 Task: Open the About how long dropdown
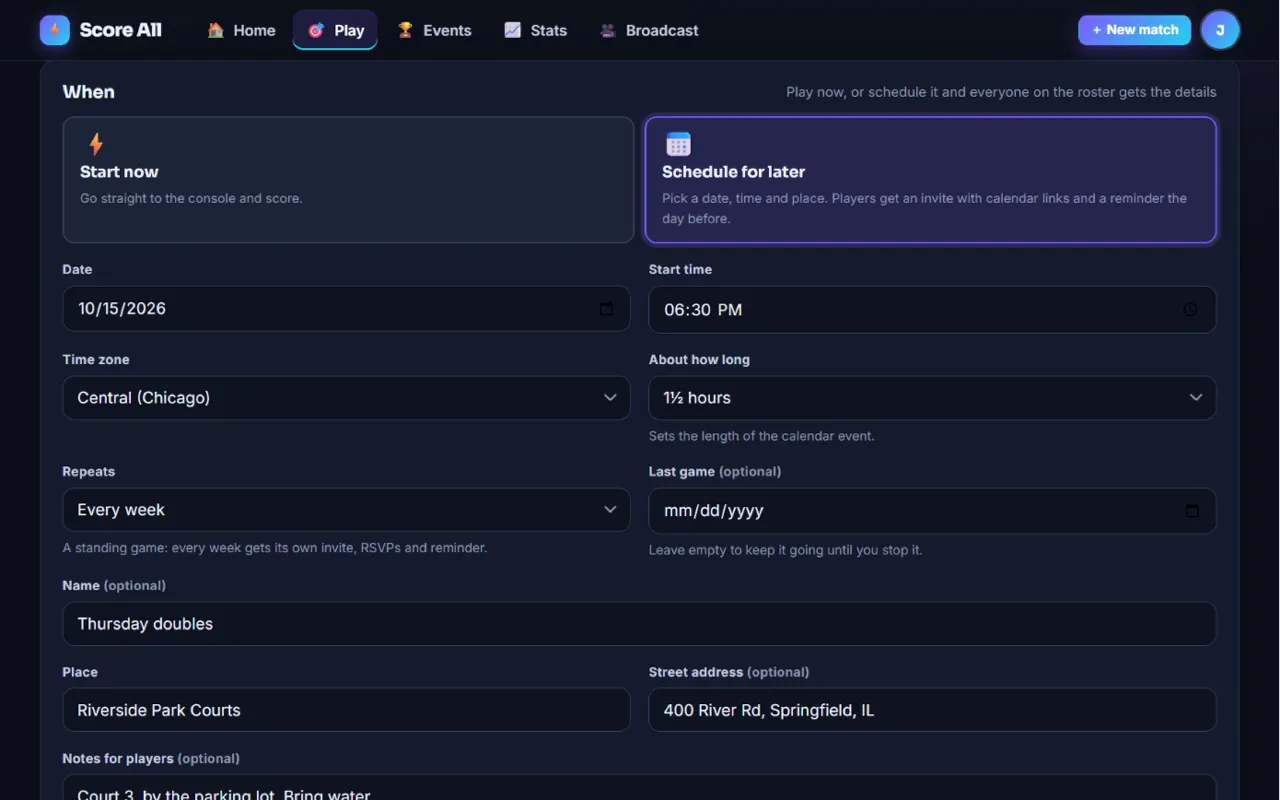pos(932,398)
